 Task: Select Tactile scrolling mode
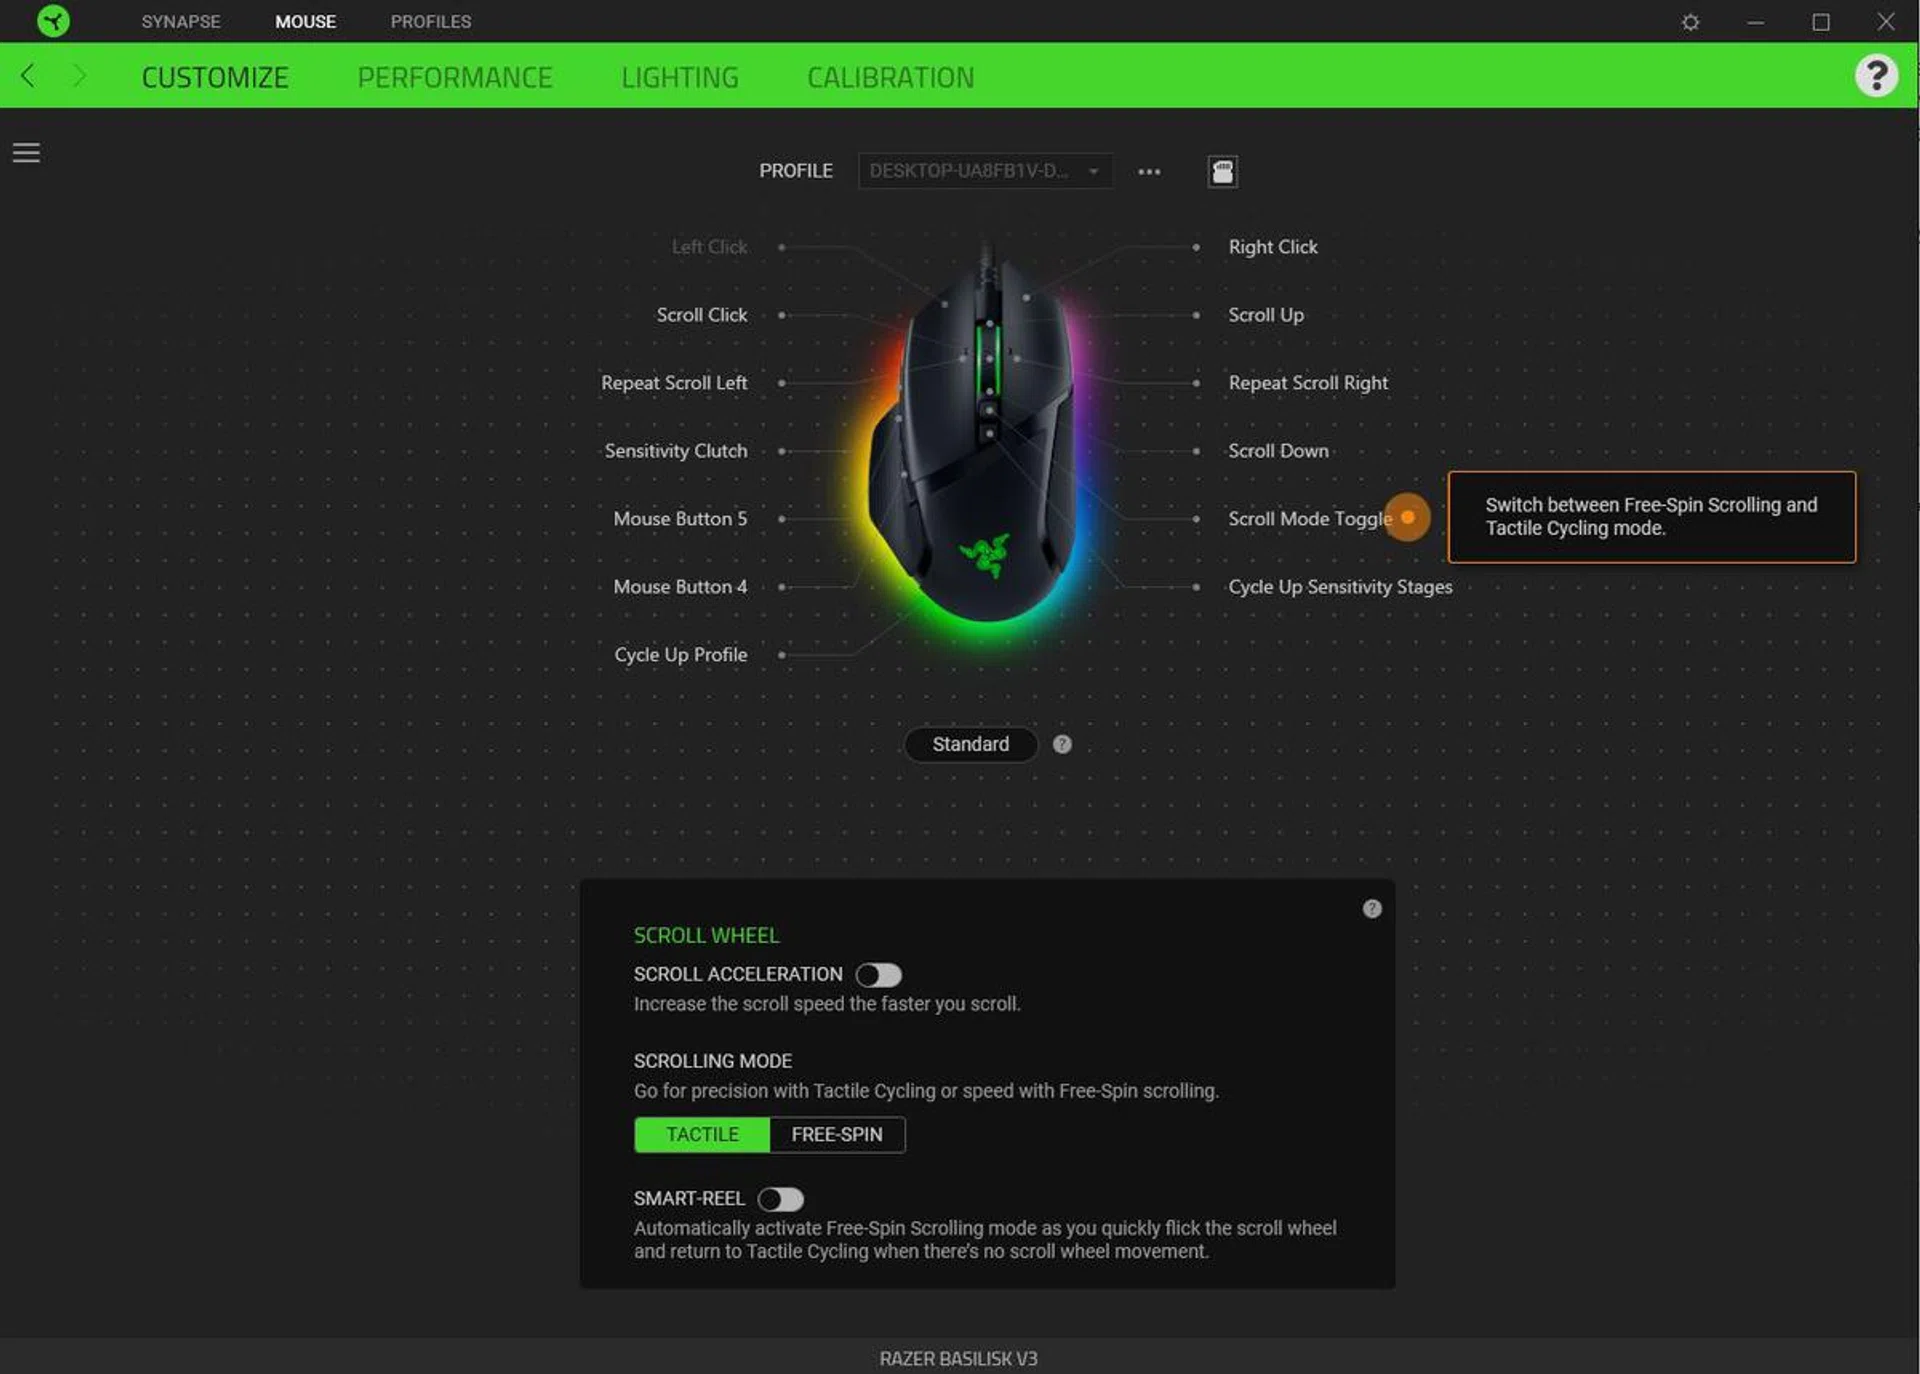(x=702, y=1134)
